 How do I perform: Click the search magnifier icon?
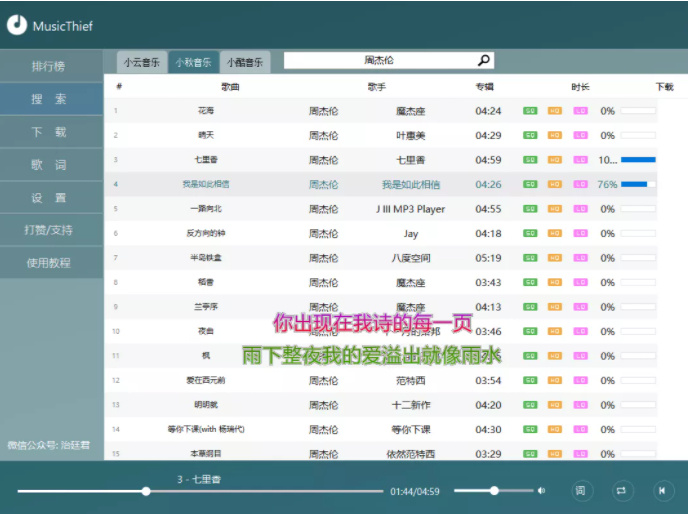pos(484,60)
